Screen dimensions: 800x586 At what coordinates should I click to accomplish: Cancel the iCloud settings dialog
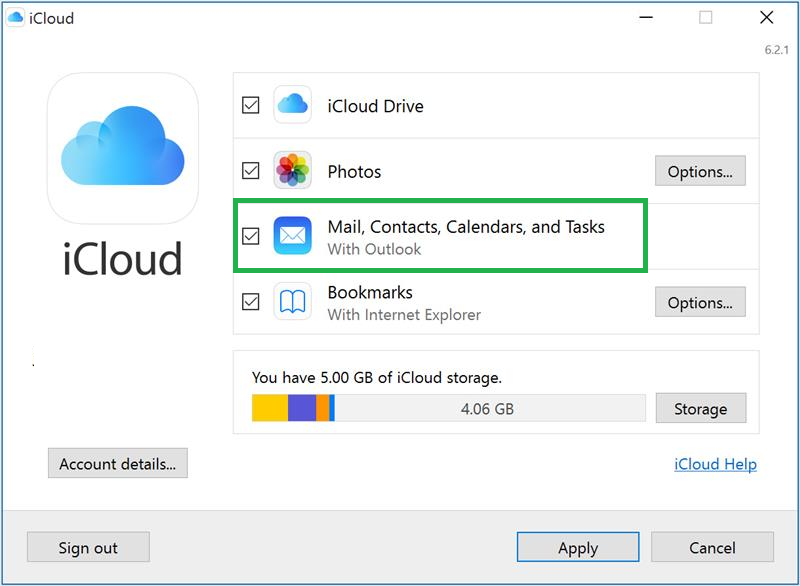coord(712,547)
